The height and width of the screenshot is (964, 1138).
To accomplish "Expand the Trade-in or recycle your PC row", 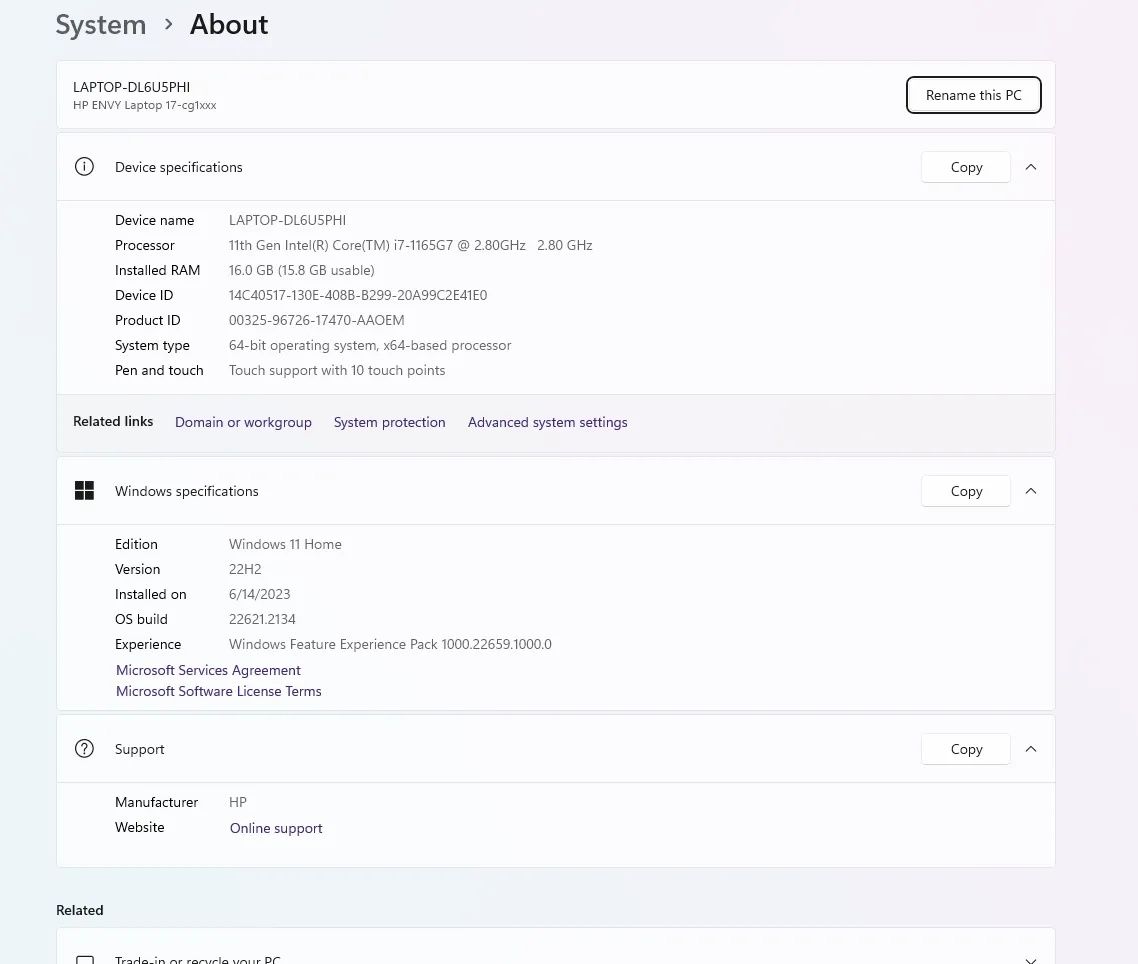I will point(1031,960).
